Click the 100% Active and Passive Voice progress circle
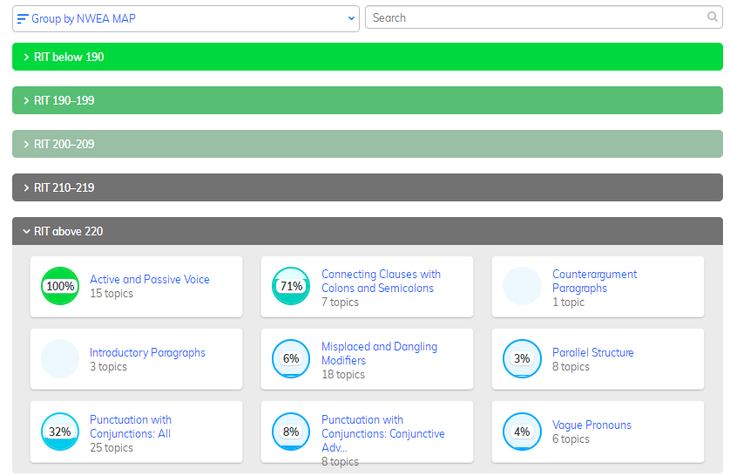The width and height of the screenshot is (730, 476). coord(60,286)
